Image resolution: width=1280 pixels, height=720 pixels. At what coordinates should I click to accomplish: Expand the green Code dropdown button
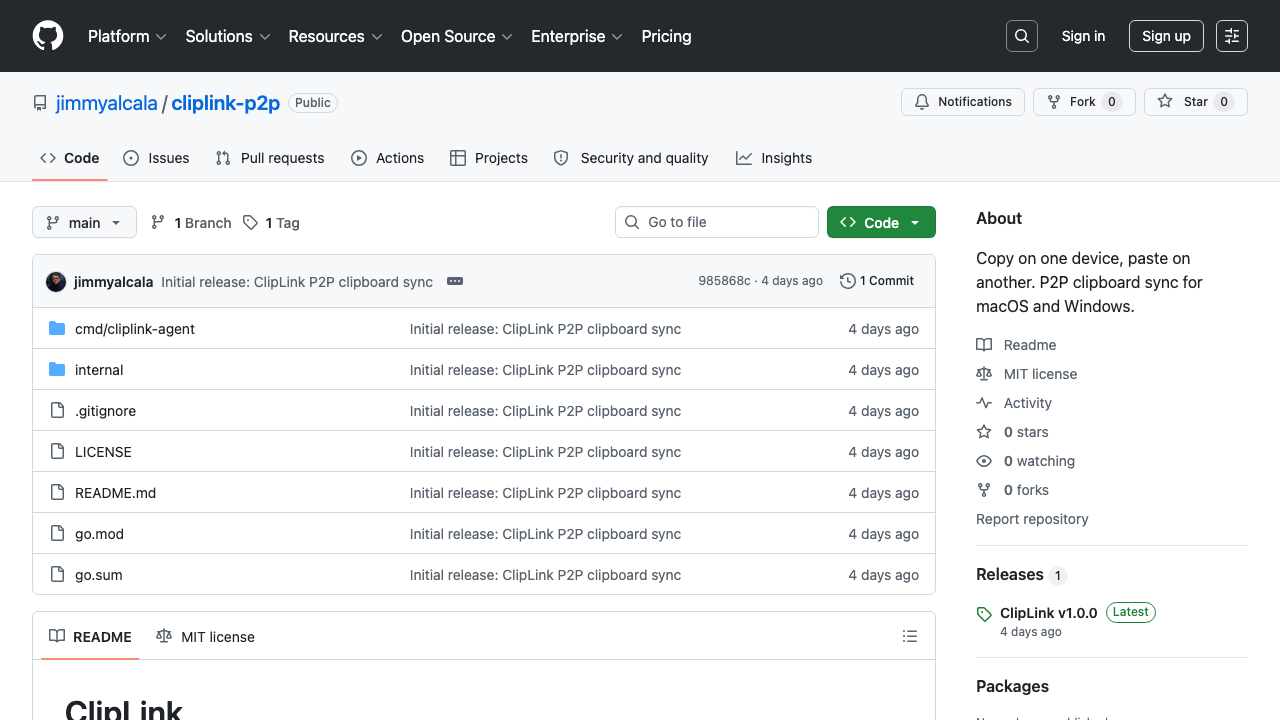[881, 222]
